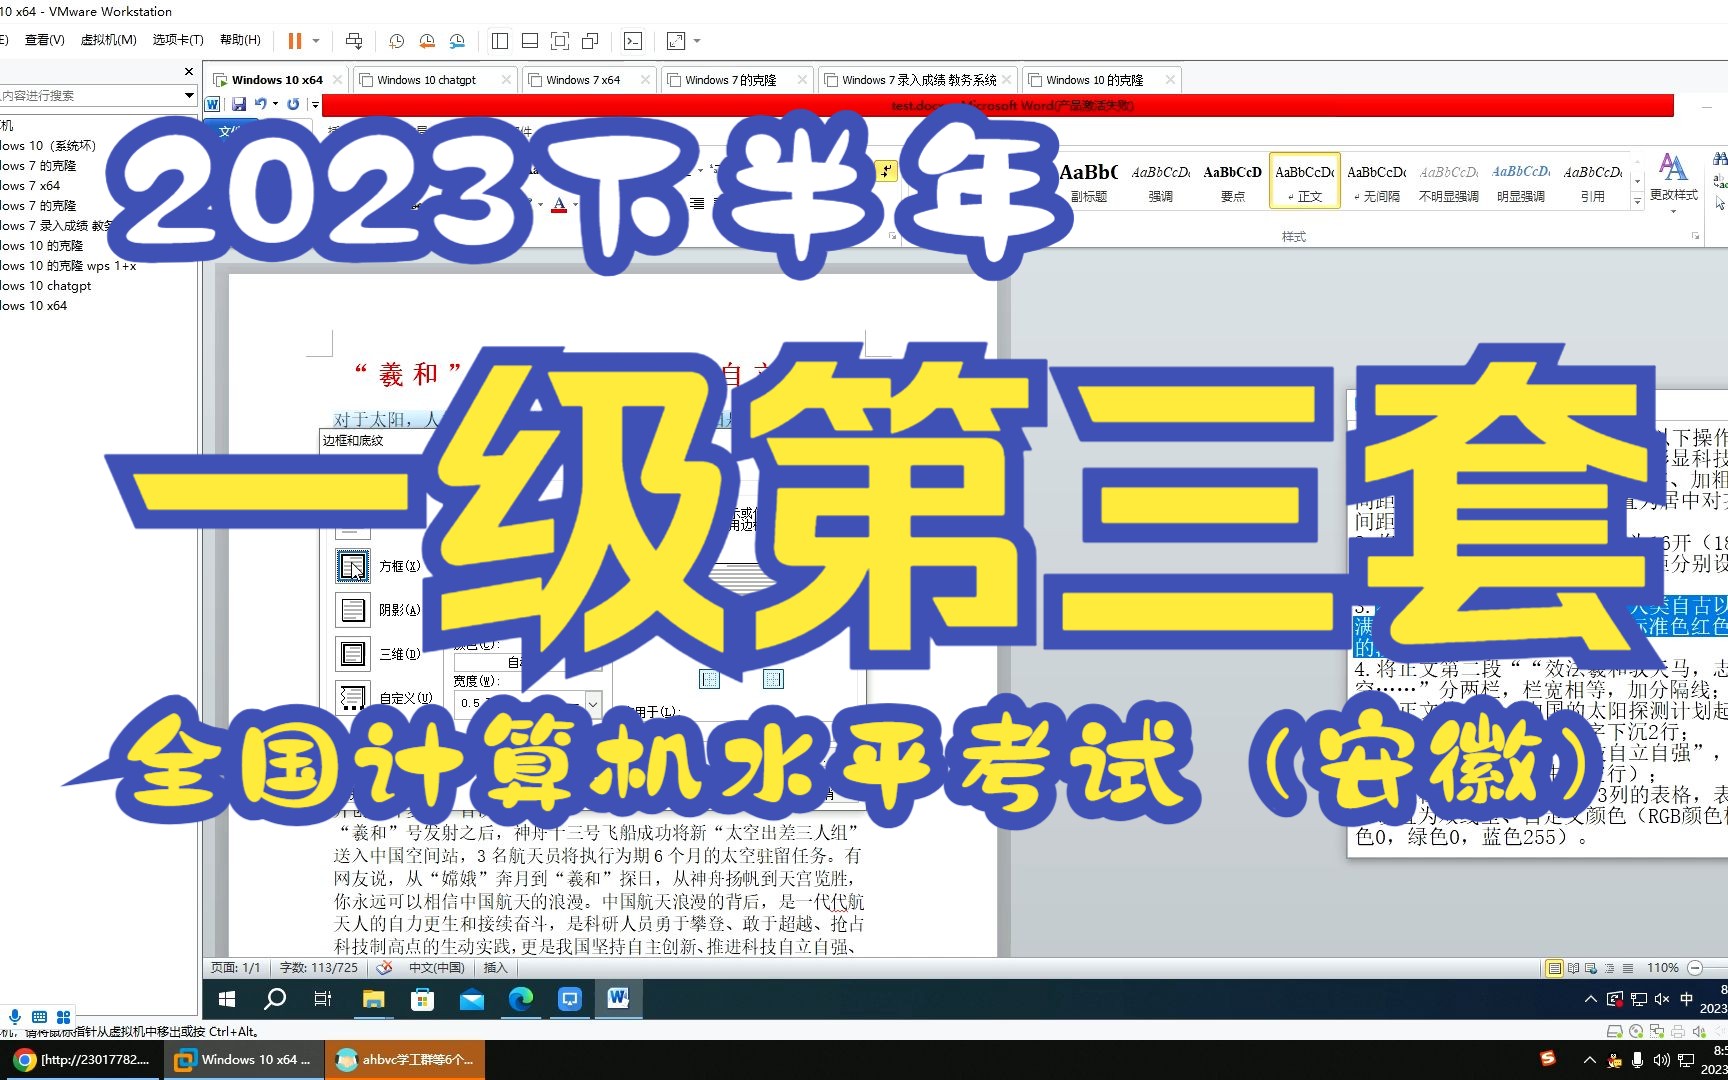
Task: Open the guest Windows Start menu
Action: coord(227,999)
